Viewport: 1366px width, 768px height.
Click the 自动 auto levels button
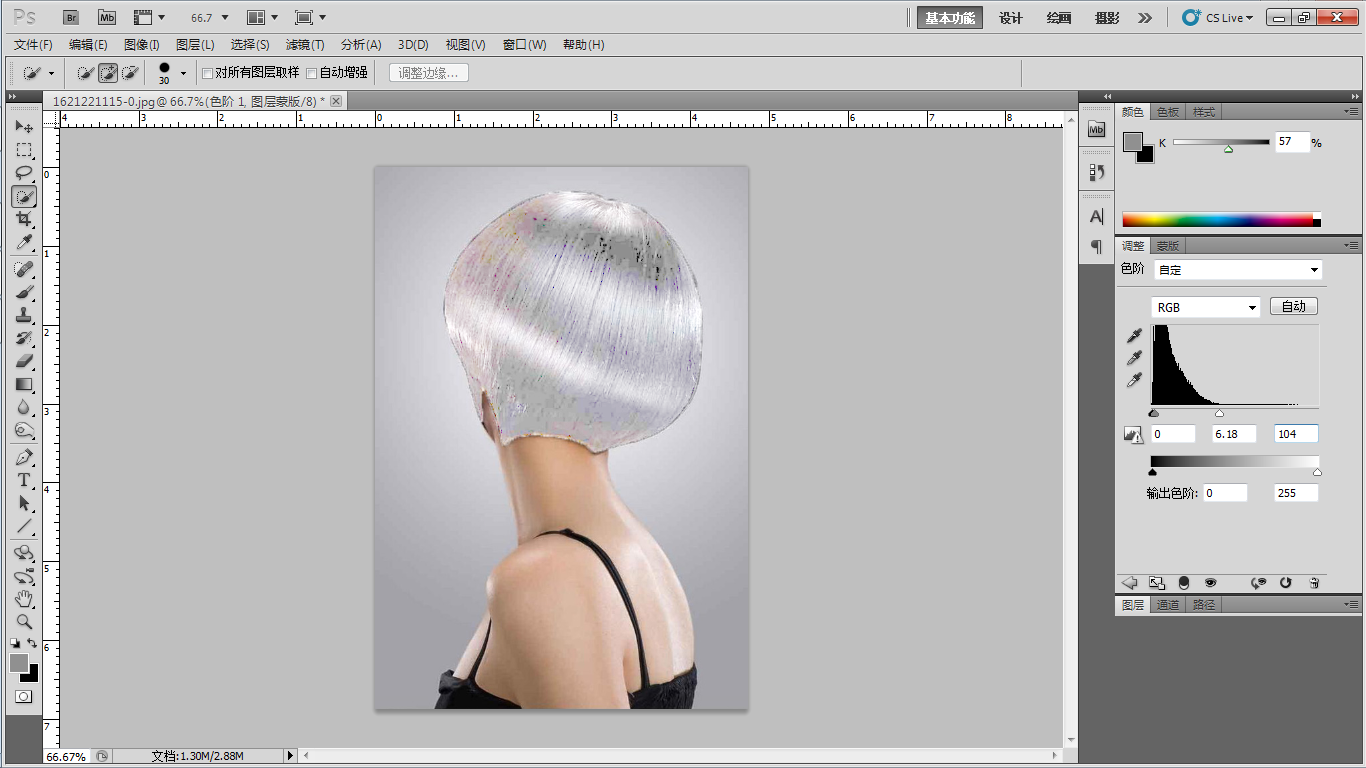pyautogui.click(x=1294, y=306)
